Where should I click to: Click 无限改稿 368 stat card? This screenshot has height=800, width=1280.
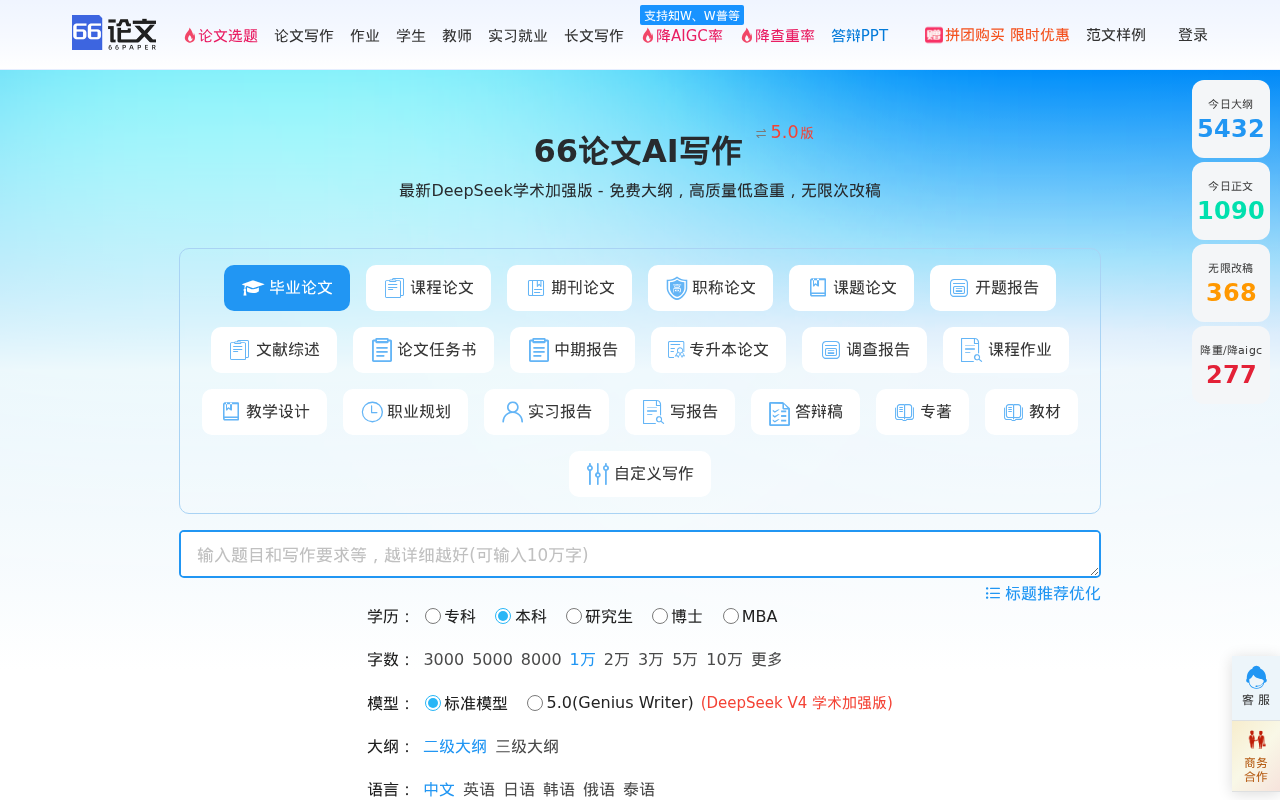[1231, 283]
